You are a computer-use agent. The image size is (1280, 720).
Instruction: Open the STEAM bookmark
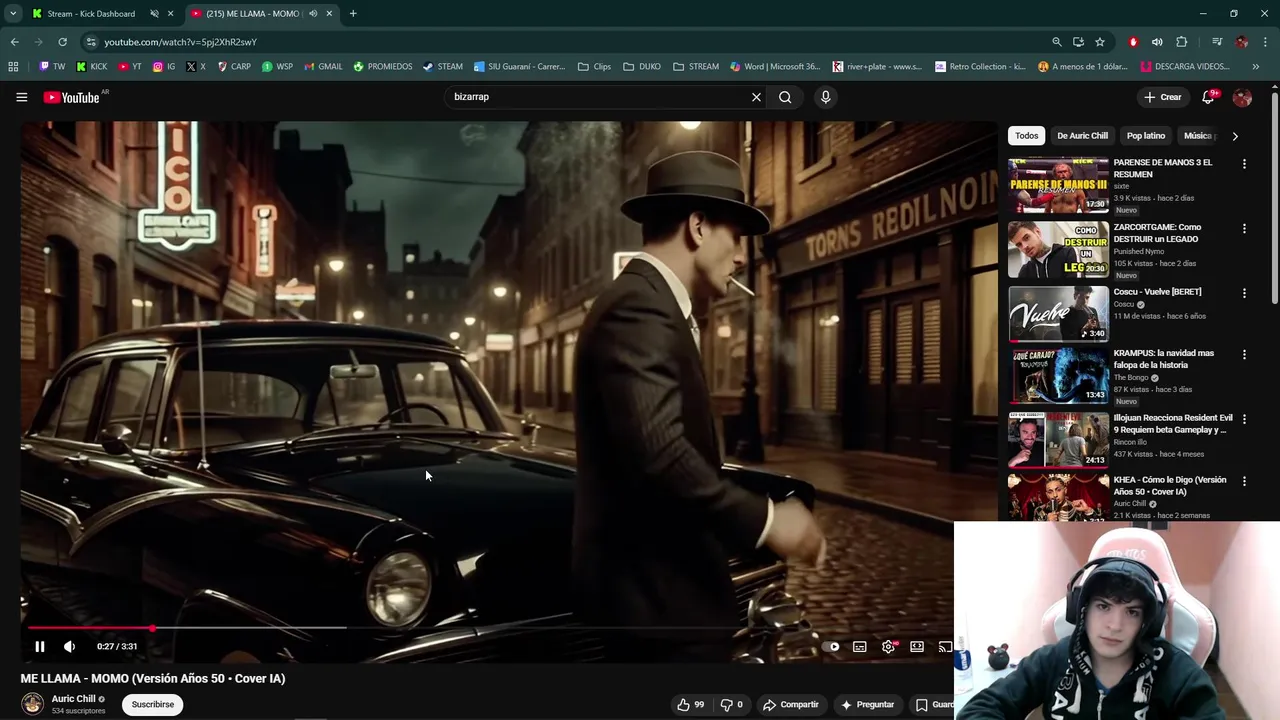click(443, 67)
